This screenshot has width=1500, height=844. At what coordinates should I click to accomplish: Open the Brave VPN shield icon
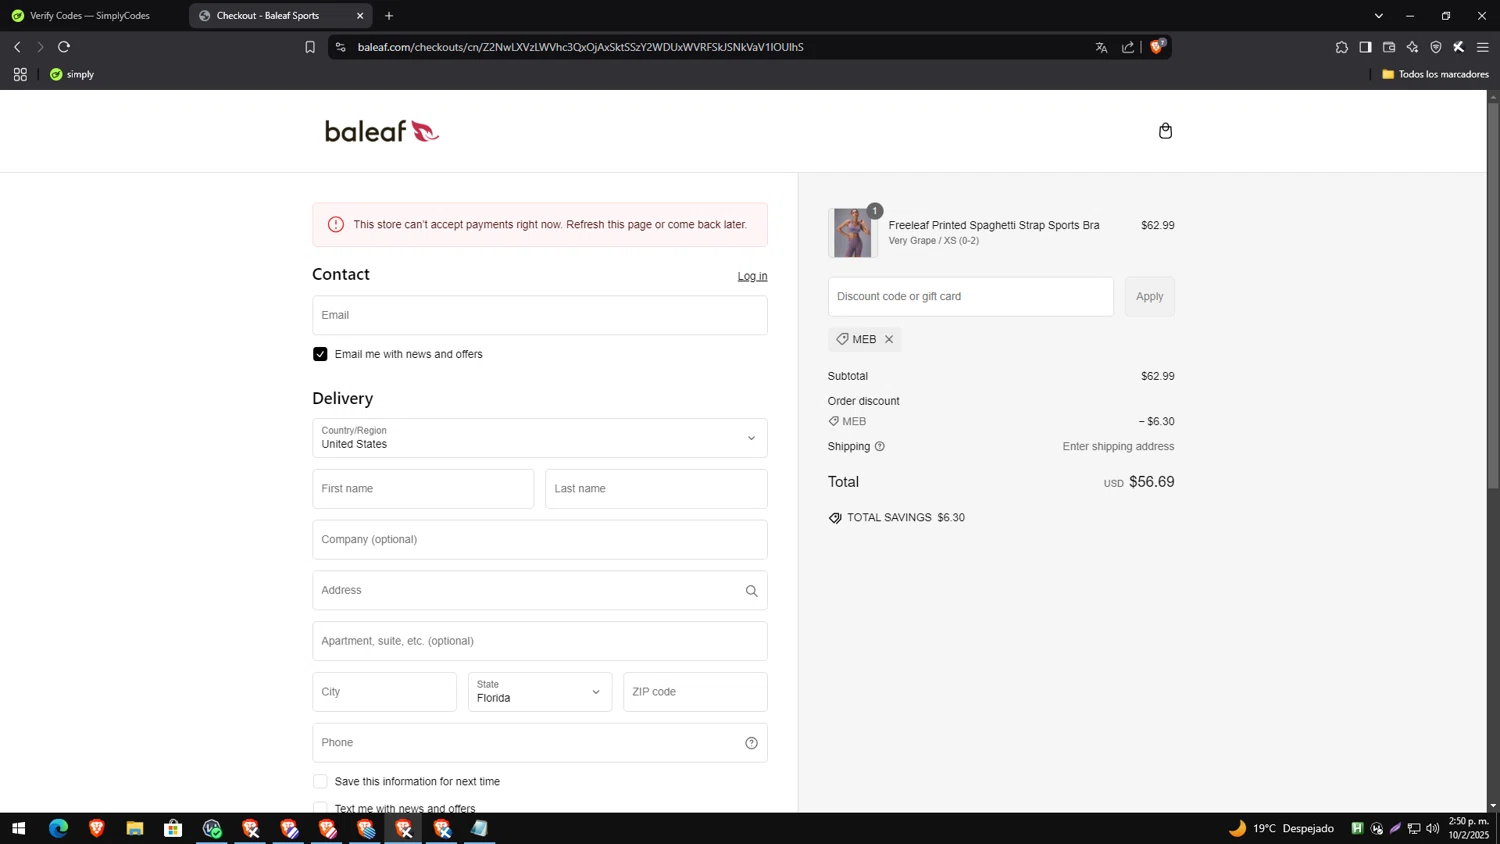pos(1436,47)
